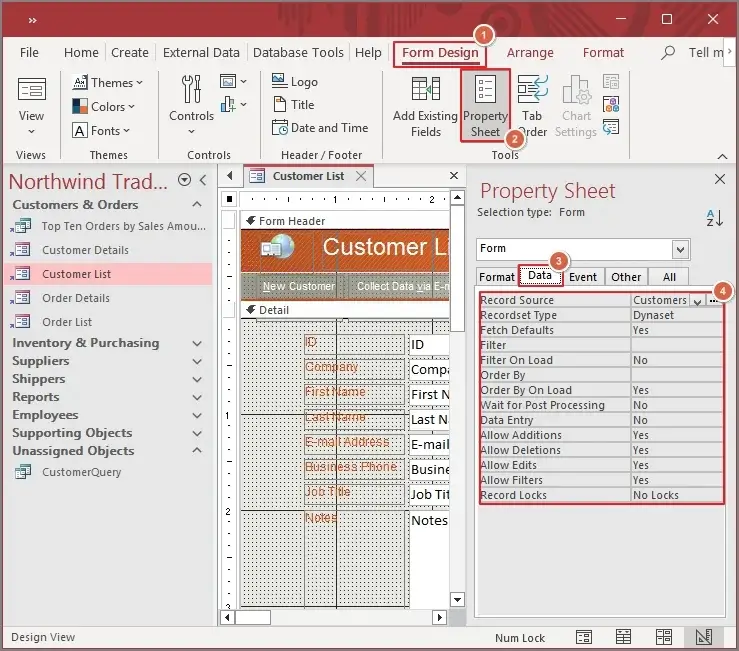
Task: Collapse the Customers & Orders group
Action: [197, 204]
